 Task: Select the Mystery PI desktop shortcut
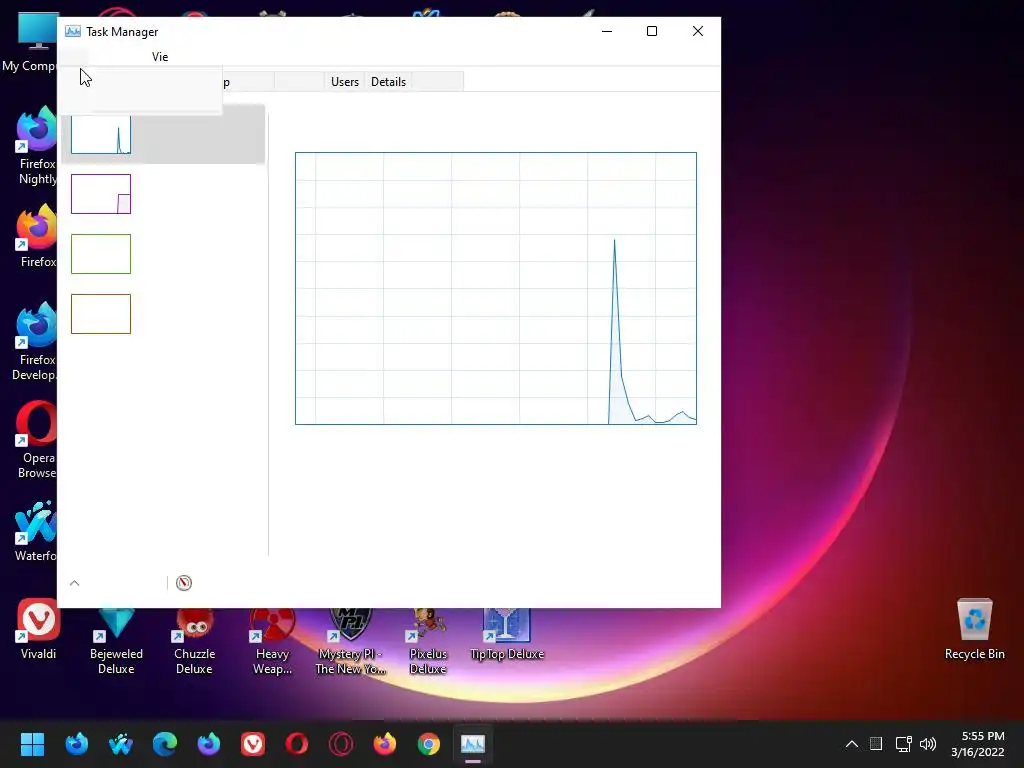[351, 641]
